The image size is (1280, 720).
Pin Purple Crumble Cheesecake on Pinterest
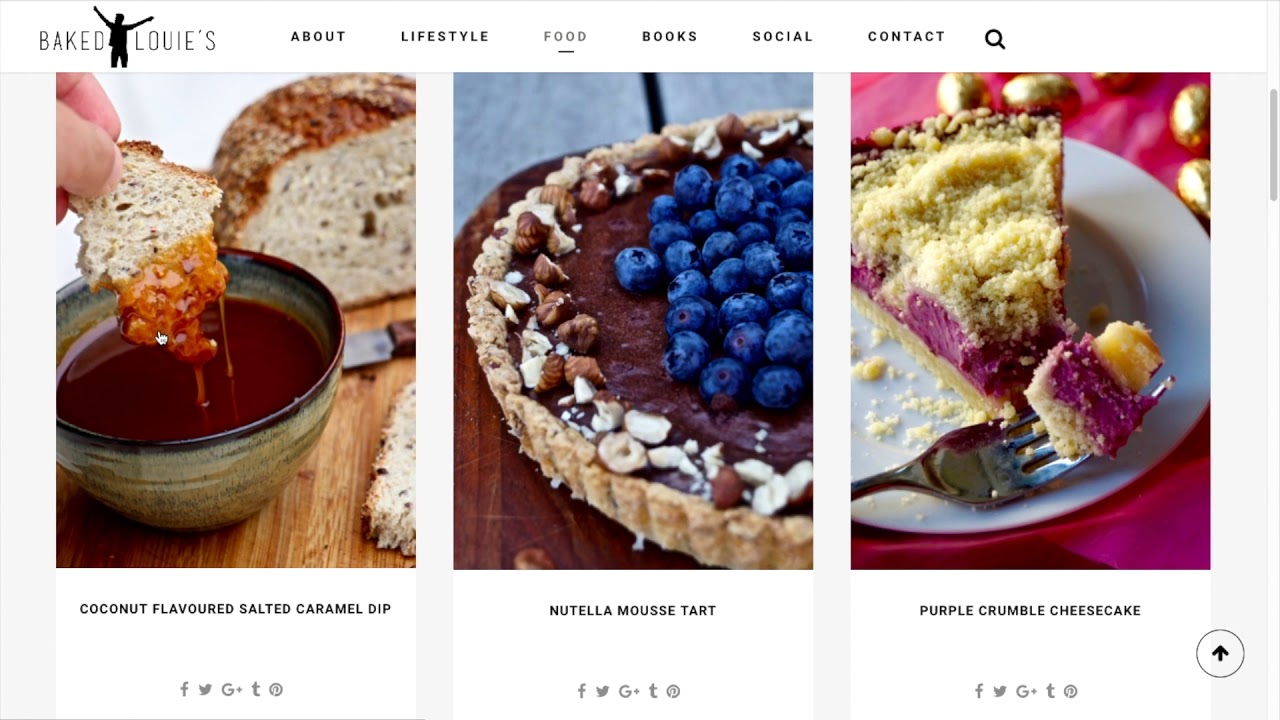click(1071, 691)
